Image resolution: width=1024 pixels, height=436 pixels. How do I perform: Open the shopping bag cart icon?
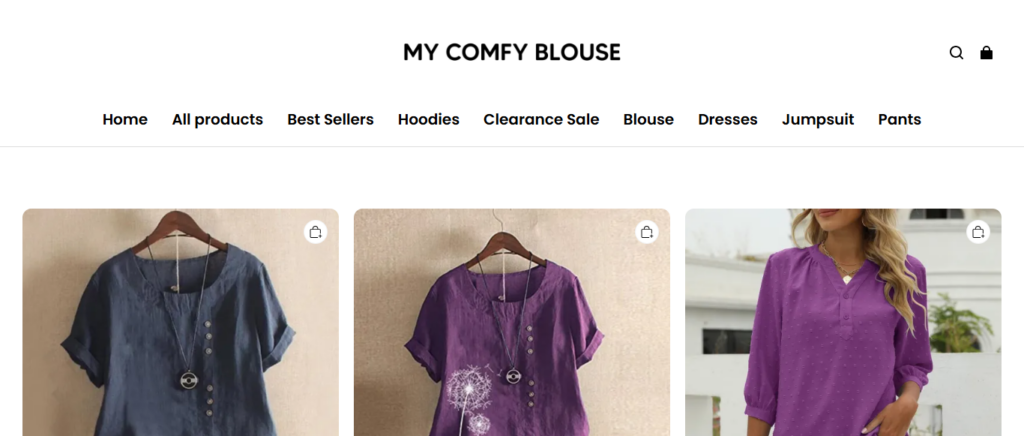(x=986, y=53)
